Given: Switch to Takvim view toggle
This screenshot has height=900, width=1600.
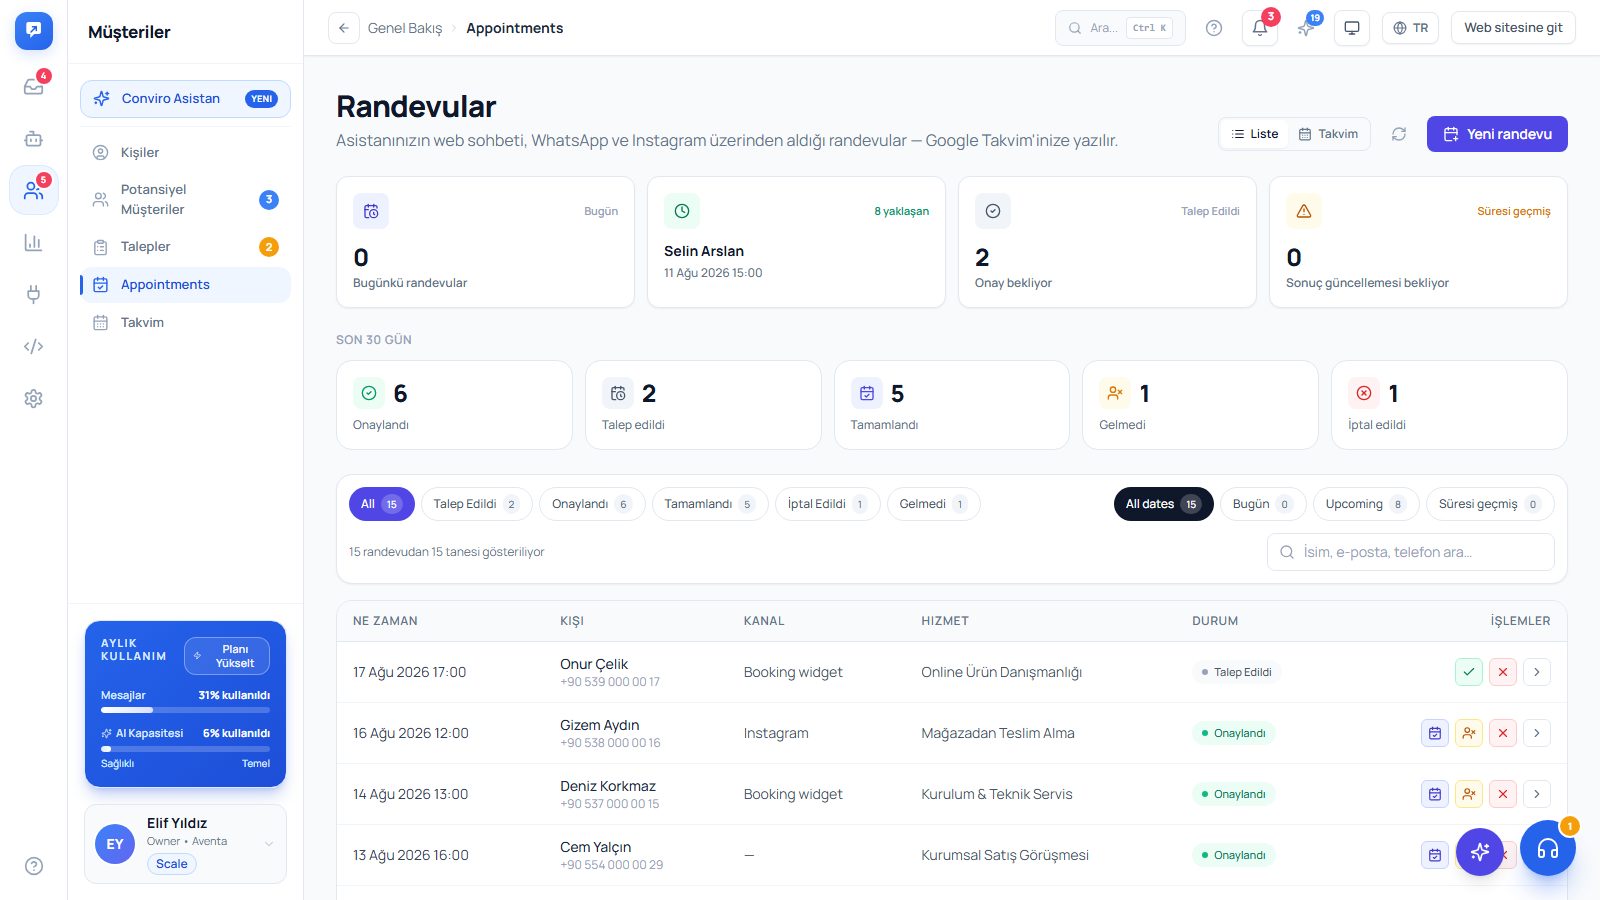Looking at the screenshot, I should [x=1328, y=134].
